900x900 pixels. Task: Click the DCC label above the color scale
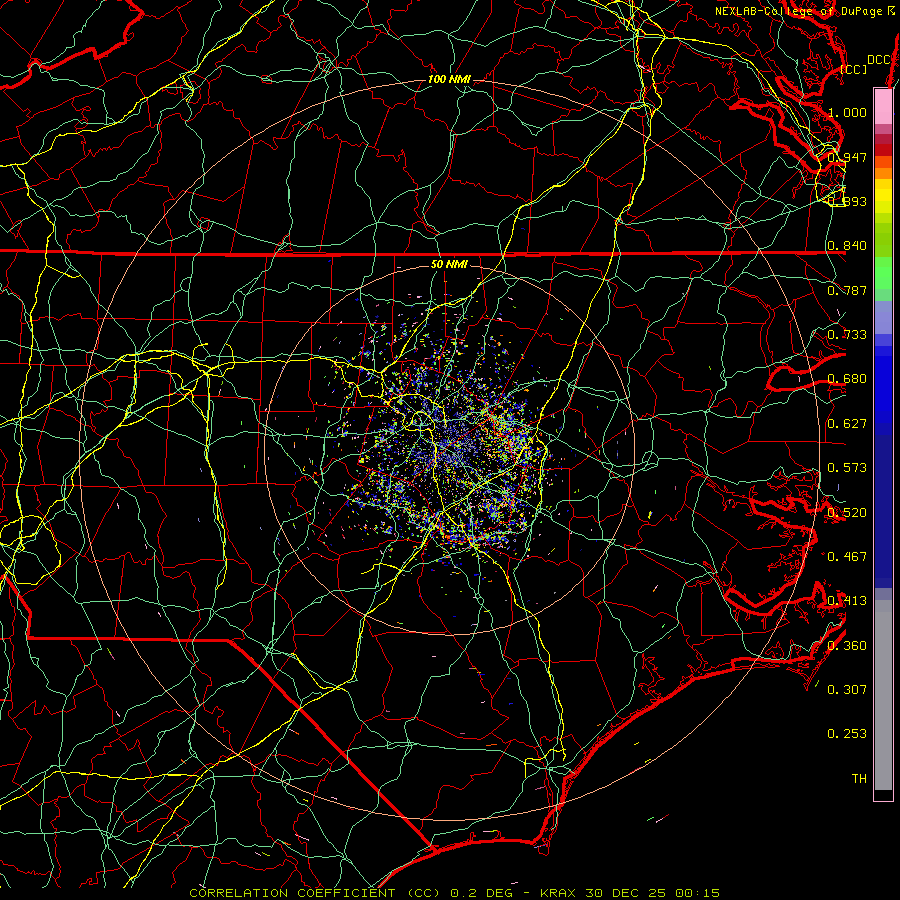(x=879, y=60)
